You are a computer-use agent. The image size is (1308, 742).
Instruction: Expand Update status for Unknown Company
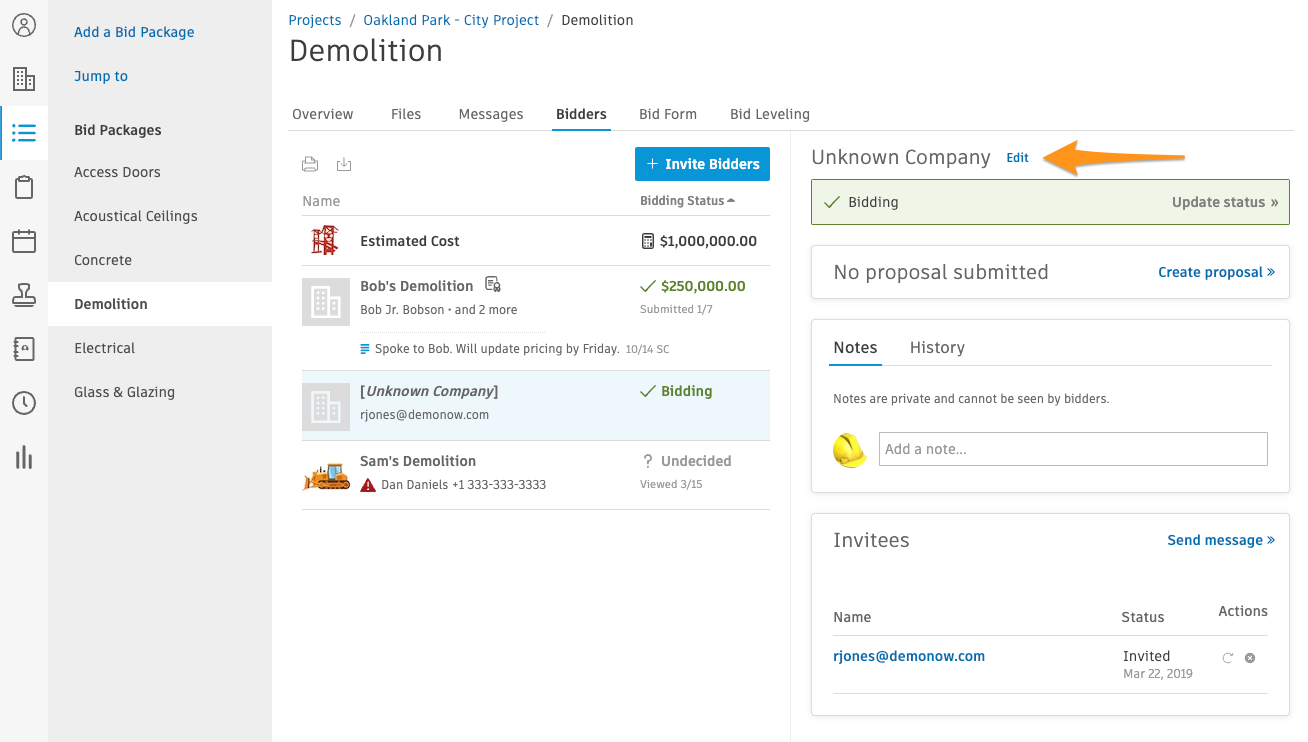[1225, 202]
